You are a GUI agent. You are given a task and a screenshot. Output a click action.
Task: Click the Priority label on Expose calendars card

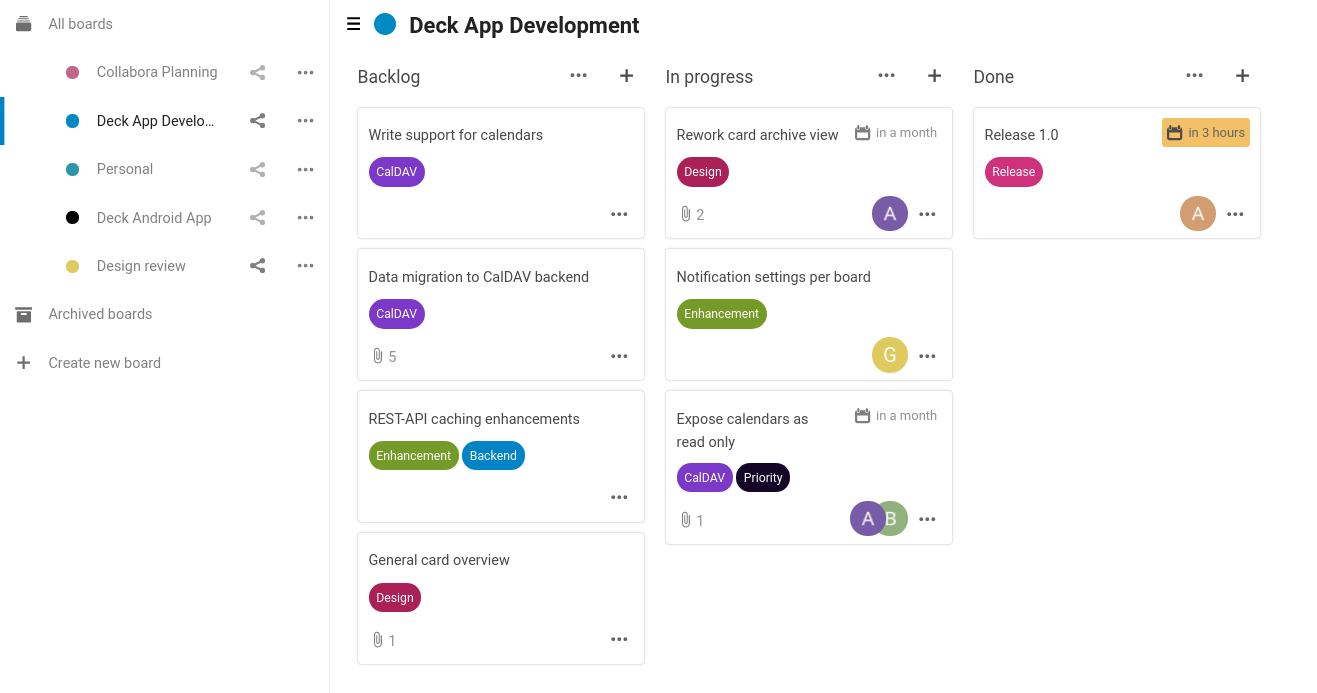762,478
